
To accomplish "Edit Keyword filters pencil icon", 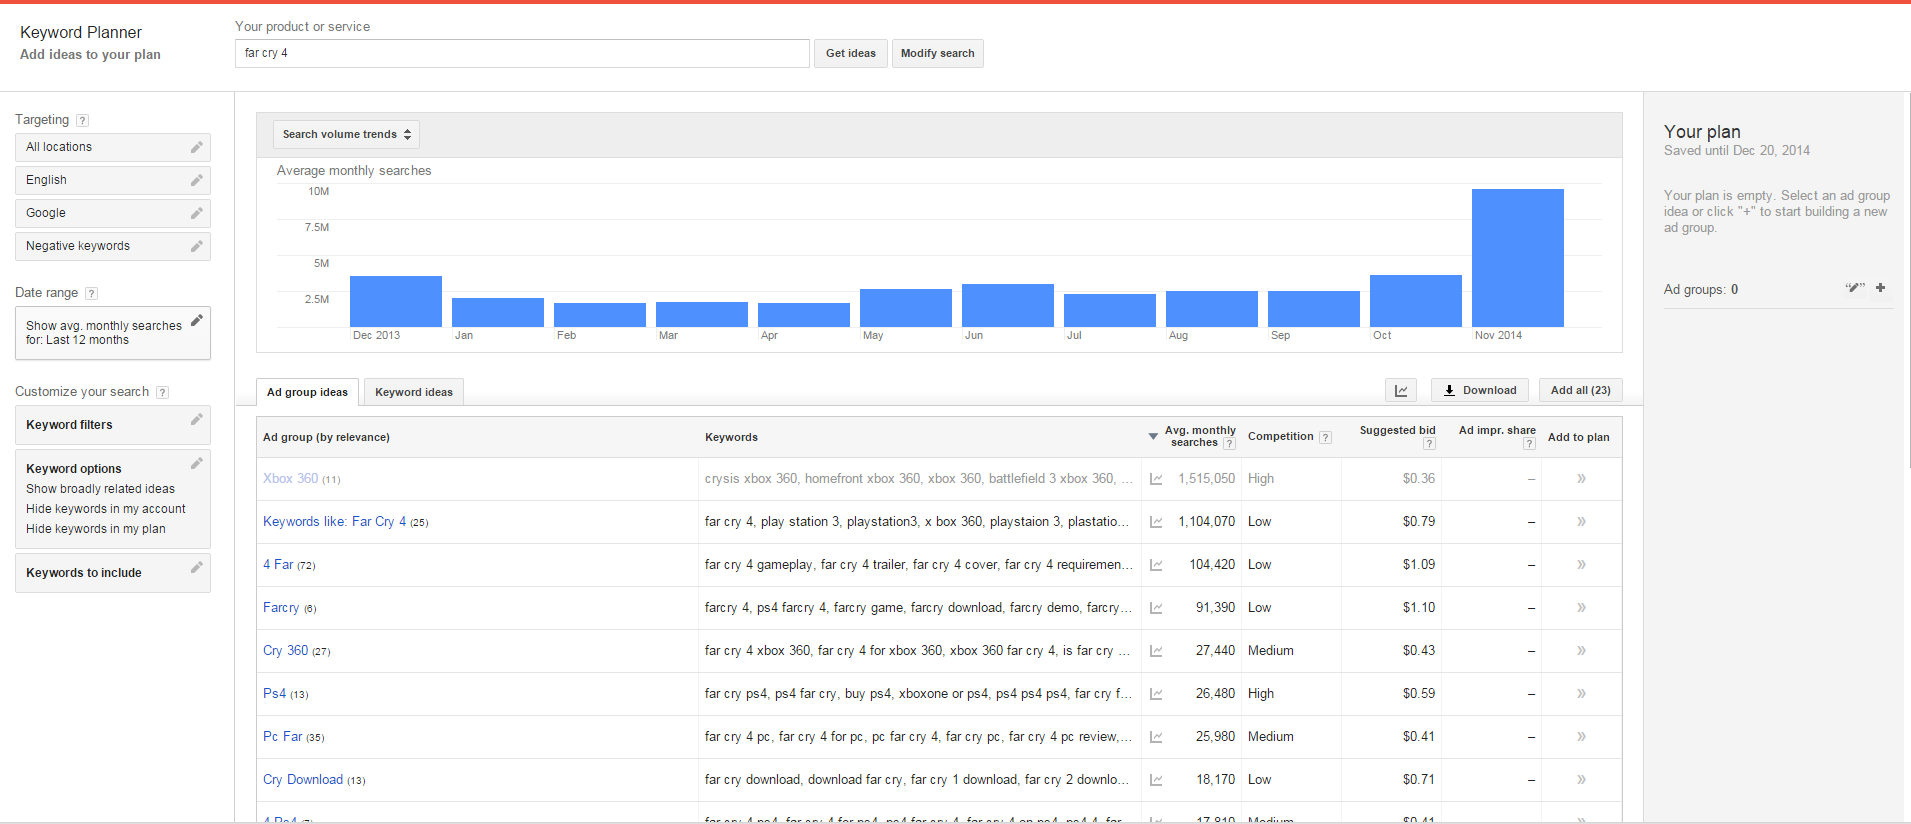I will (x=197, y=419).
